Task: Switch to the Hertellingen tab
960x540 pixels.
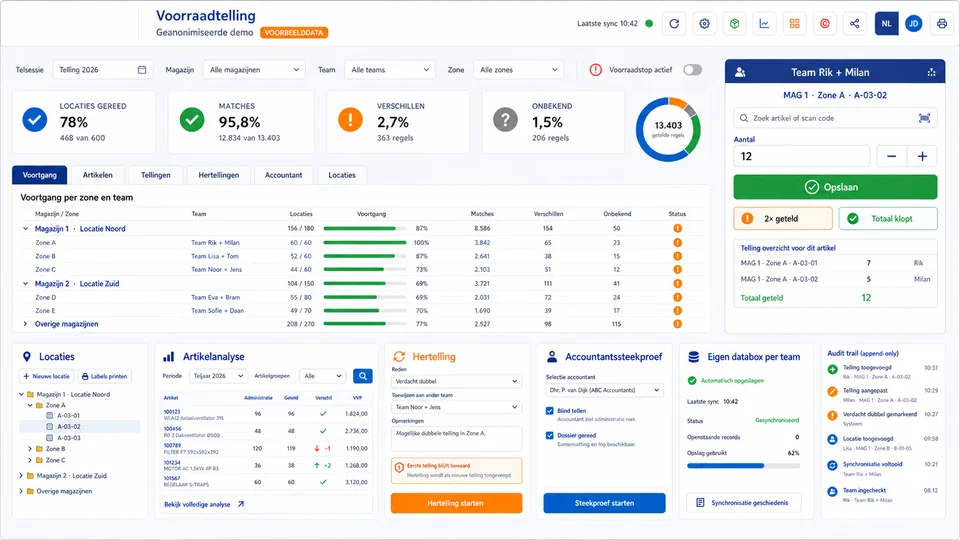Action: tap(219, 175)
